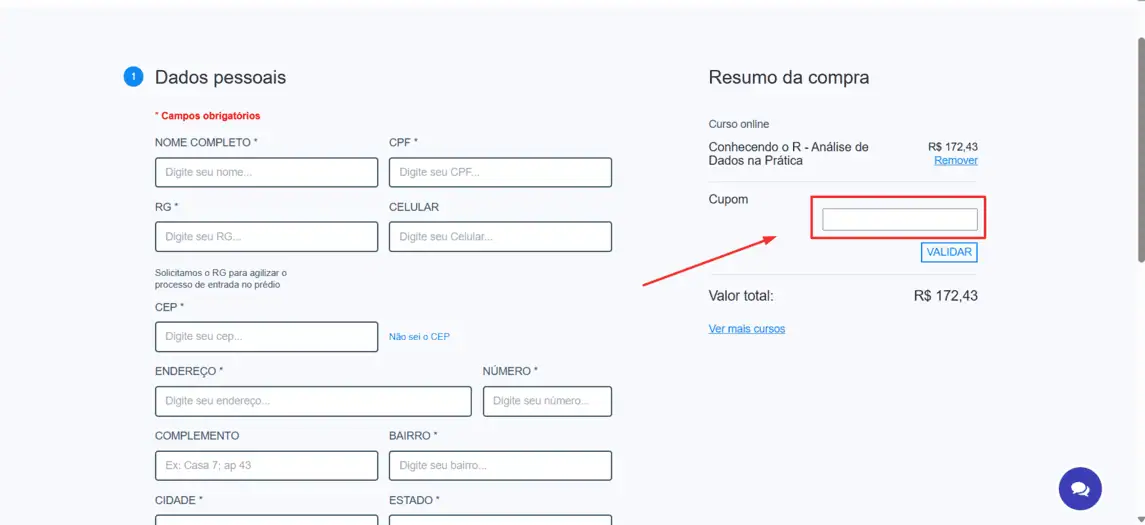Click the total price R$ 172,43 in bold
The image size is (1145, 525).
coord(946,296)
